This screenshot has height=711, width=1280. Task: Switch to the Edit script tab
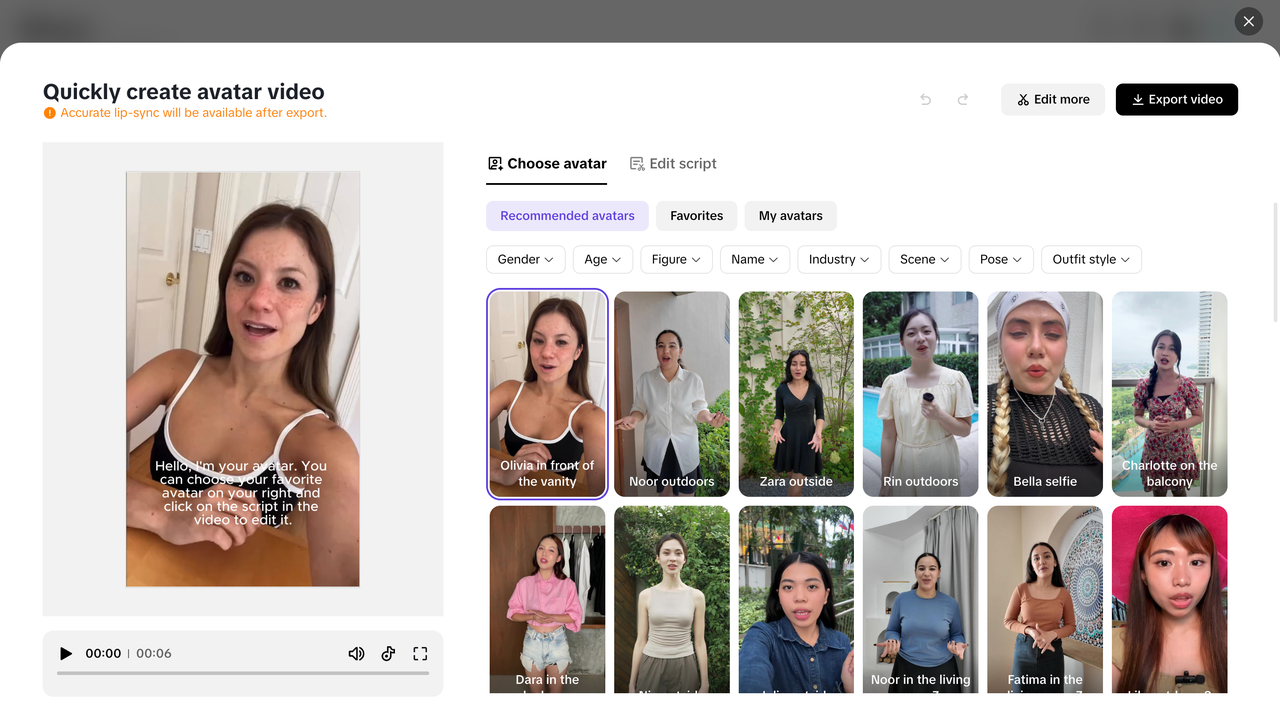tap(673, 163)
